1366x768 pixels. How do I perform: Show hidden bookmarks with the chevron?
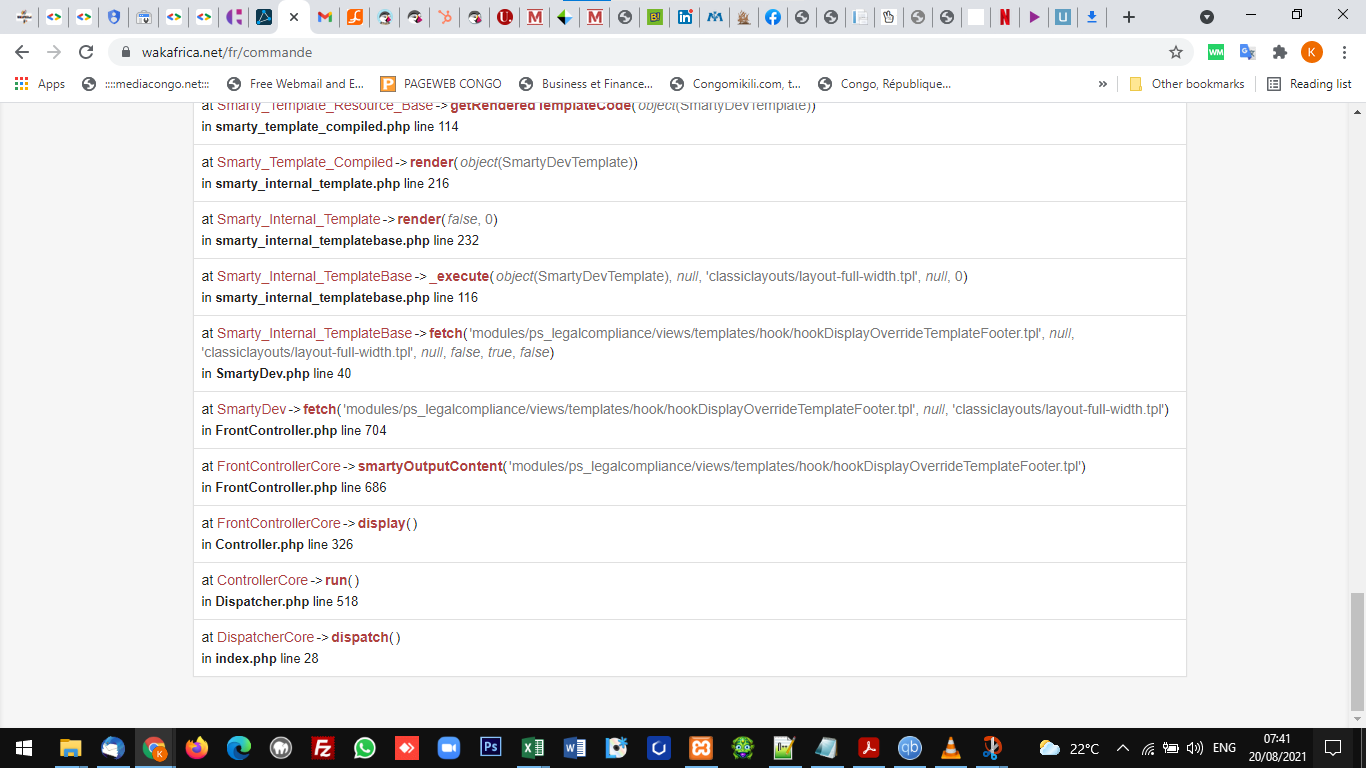point(1103,84)
